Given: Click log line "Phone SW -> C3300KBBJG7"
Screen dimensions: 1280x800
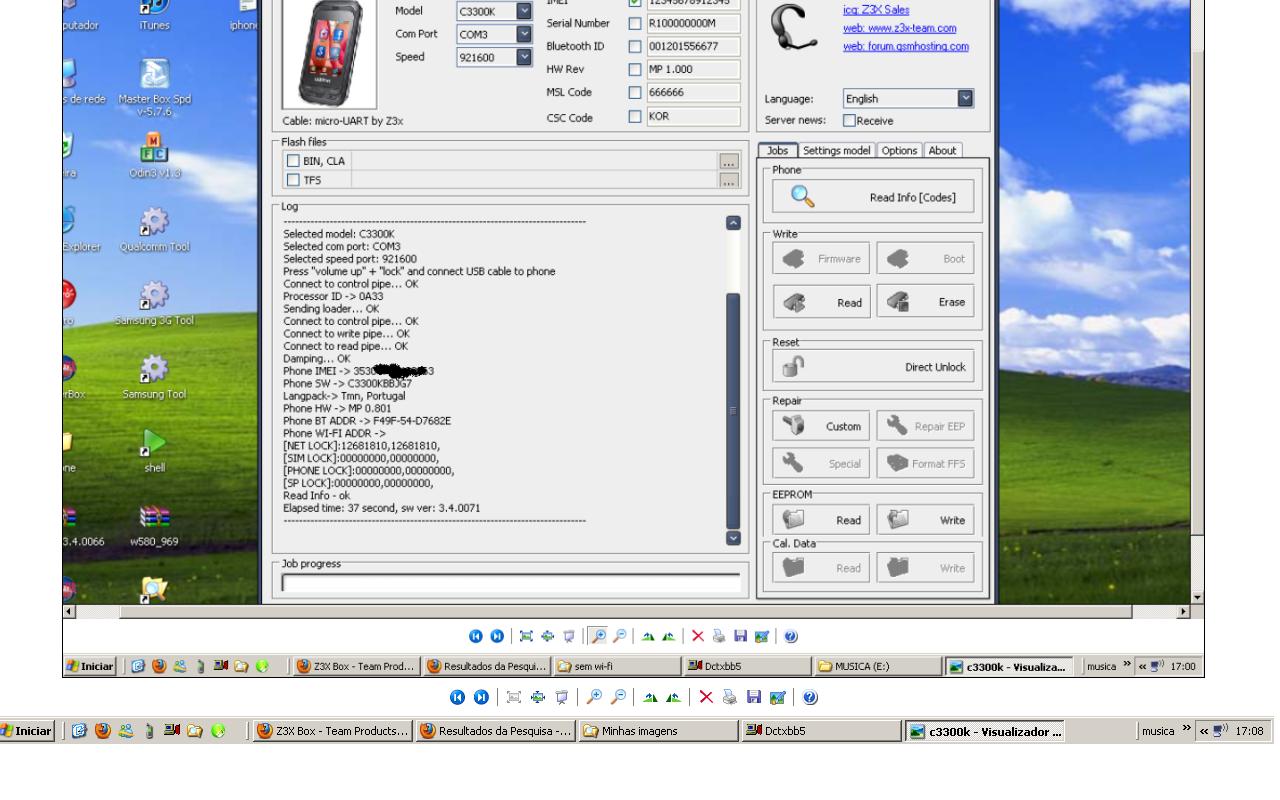Looking at the screenshot, I should (x=347, y=383).
